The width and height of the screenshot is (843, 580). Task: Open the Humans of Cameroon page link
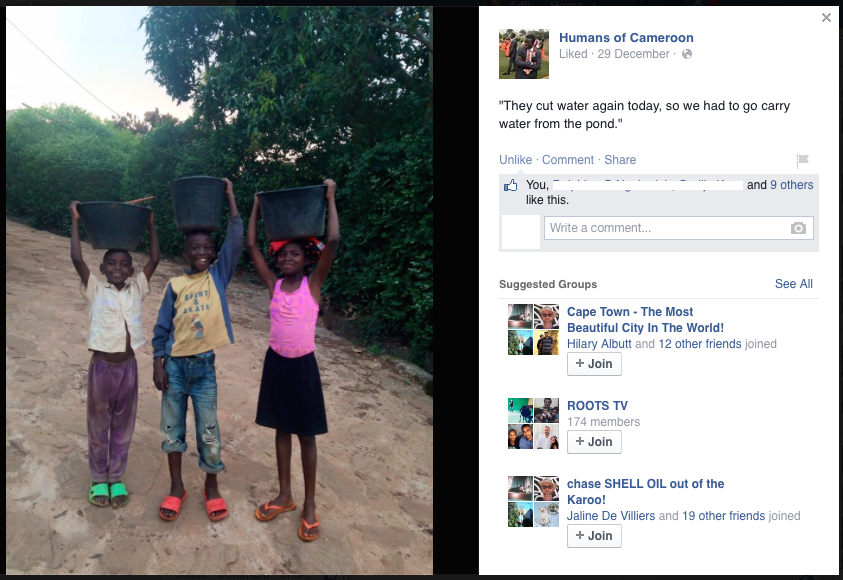(x=626, y=38)
